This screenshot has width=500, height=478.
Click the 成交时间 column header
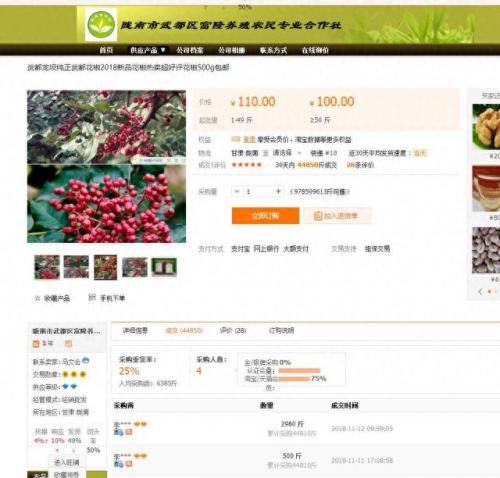click(x=345, y=405)
